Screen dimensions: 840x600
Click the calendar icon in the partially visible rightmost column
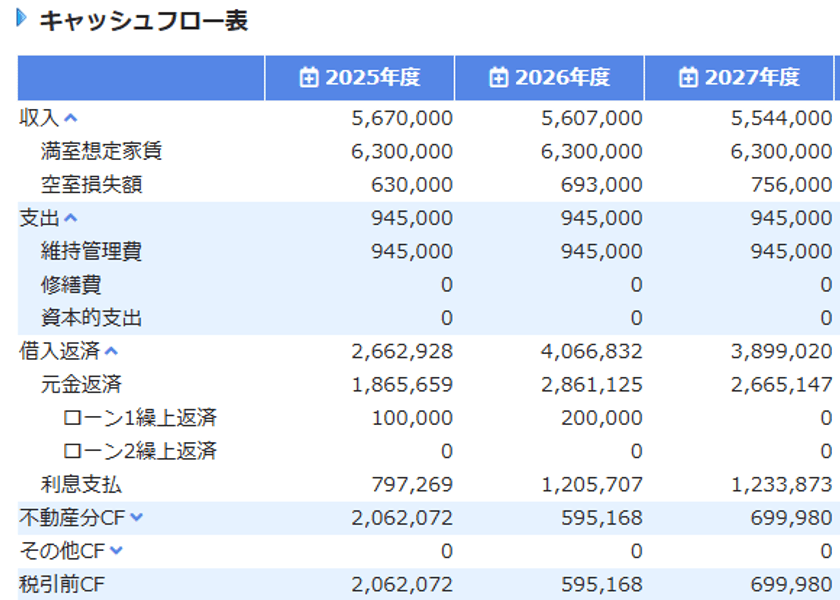point(836,76)
